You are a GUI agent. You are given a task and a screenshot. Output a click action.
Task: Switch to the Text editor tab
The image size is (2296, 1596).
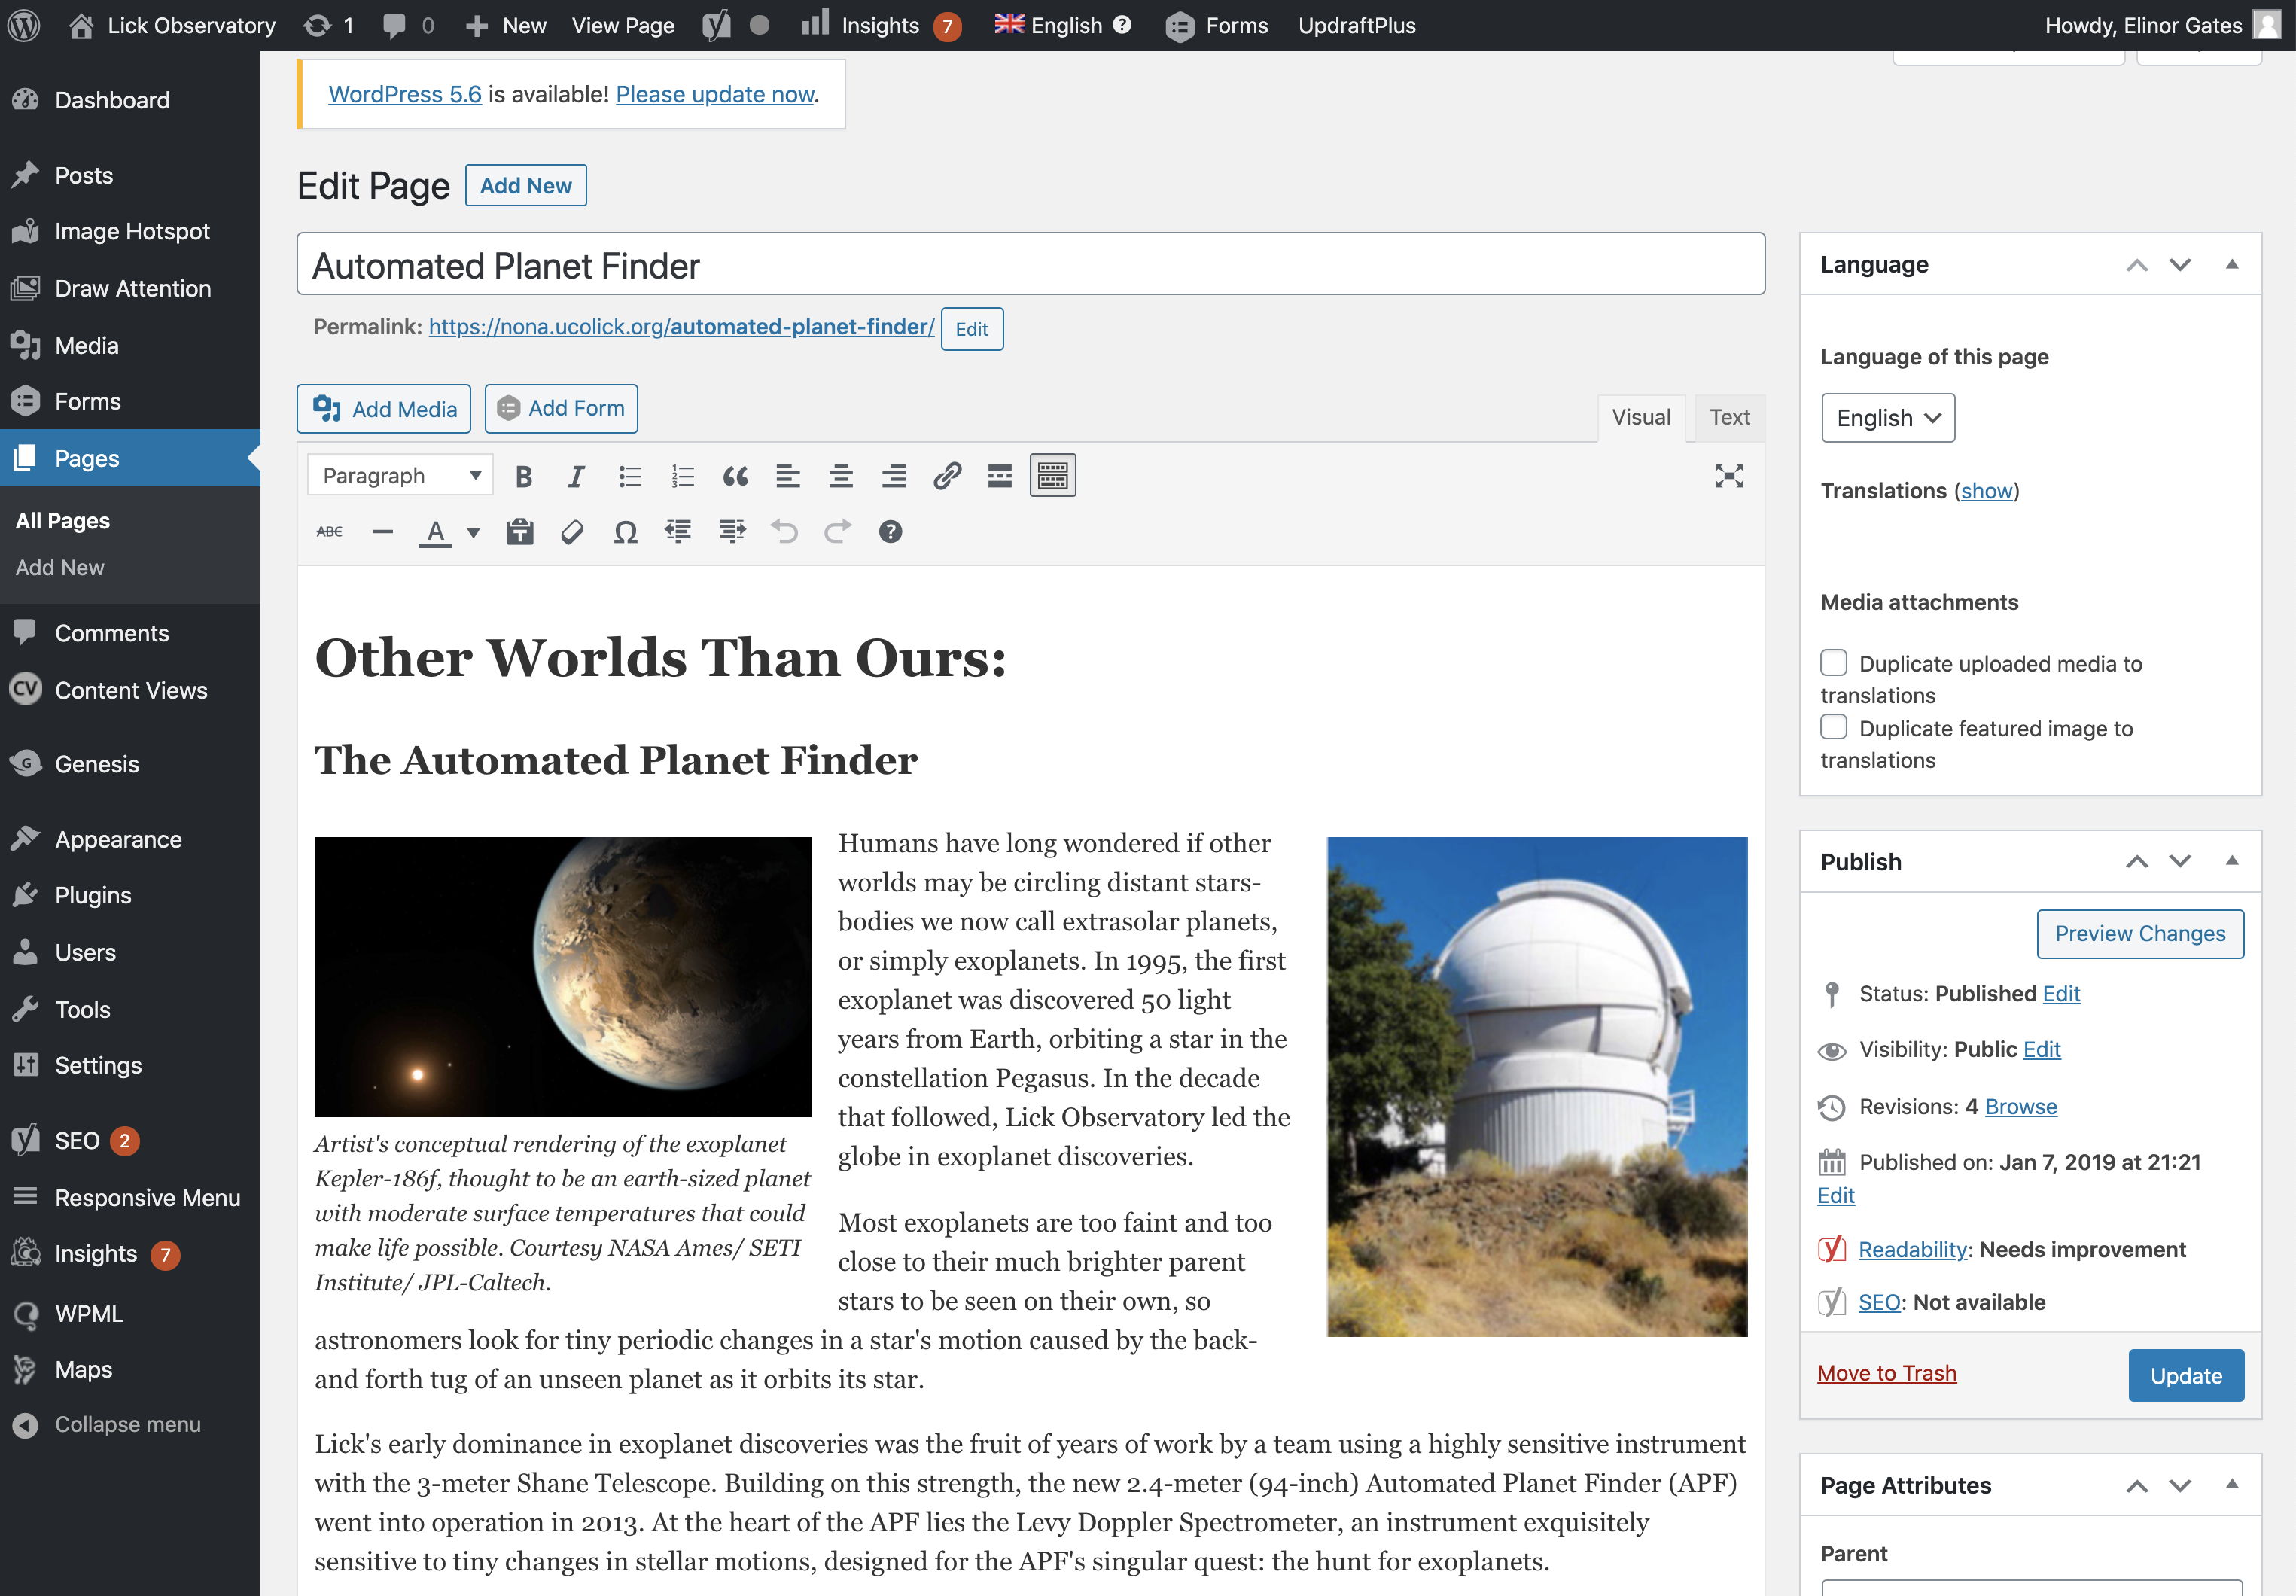1729,417
